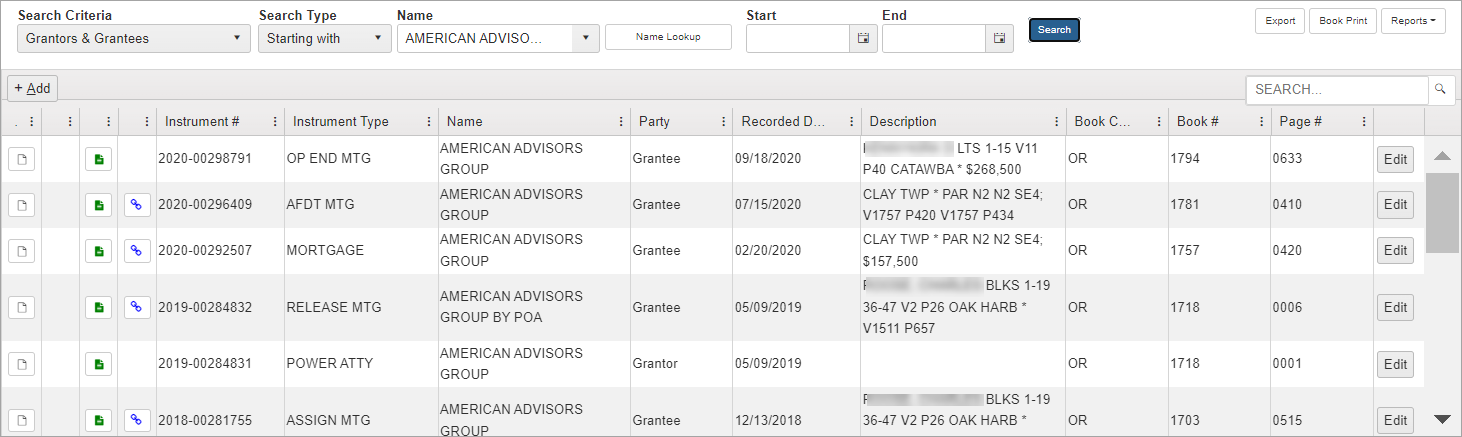Click scroll down arrow of results grid
Image resolution: width=1462 pixels, height=437 pixels.
click(1442, 419)
